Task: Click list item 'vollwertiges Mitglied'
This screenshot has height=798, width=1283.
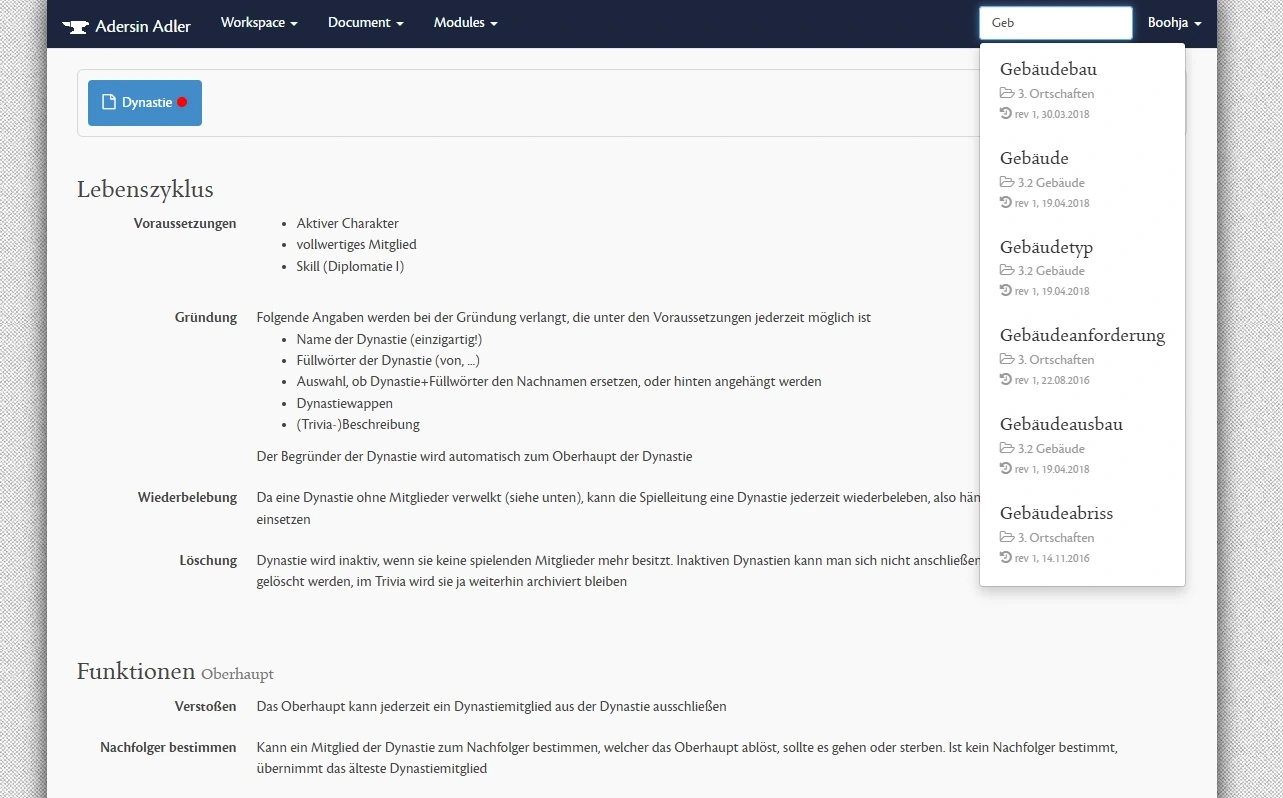Action: (x=356, y=244)
